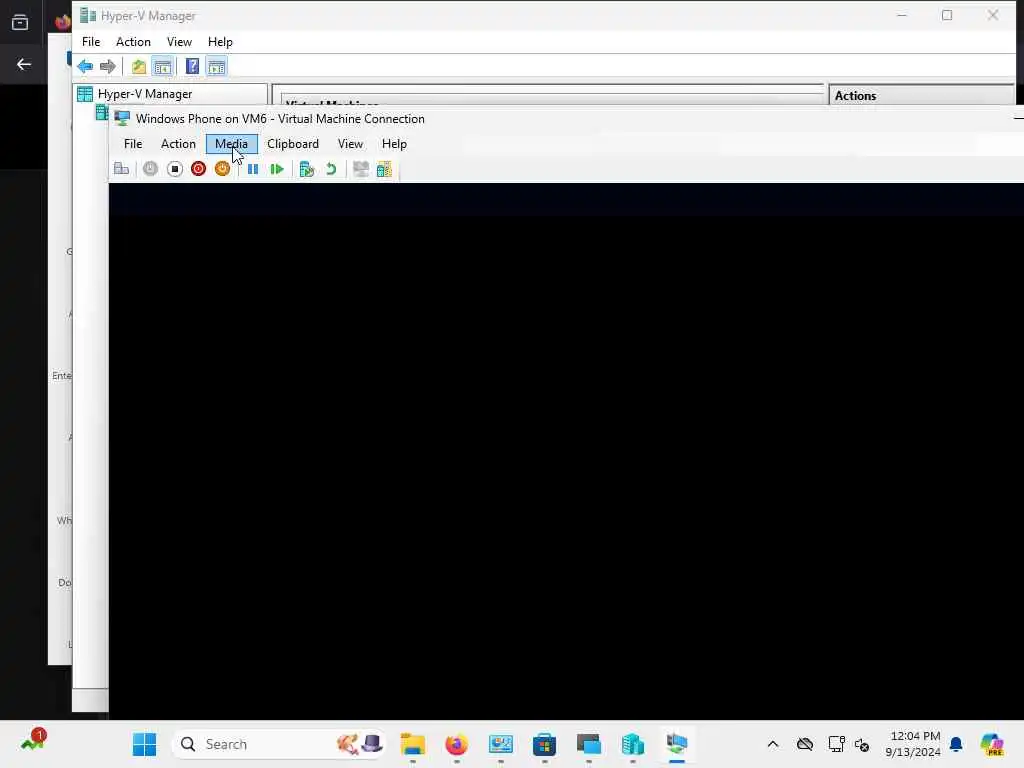Click Hyper-V Manager Back arrow
Image resolution: width=1024 pixels, height=768 pixels.
[85, 66]
